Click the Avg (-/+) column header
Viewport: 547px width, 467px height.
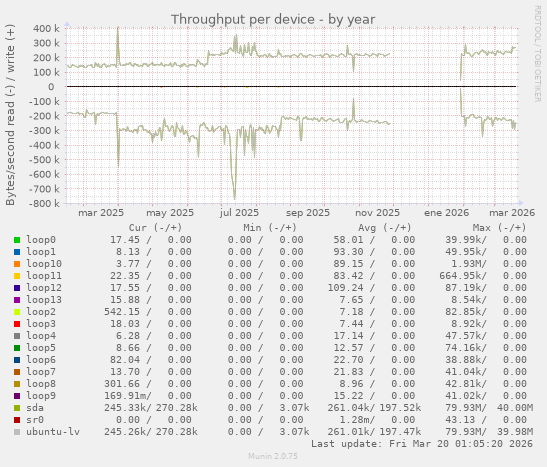(x=384, y=228)
